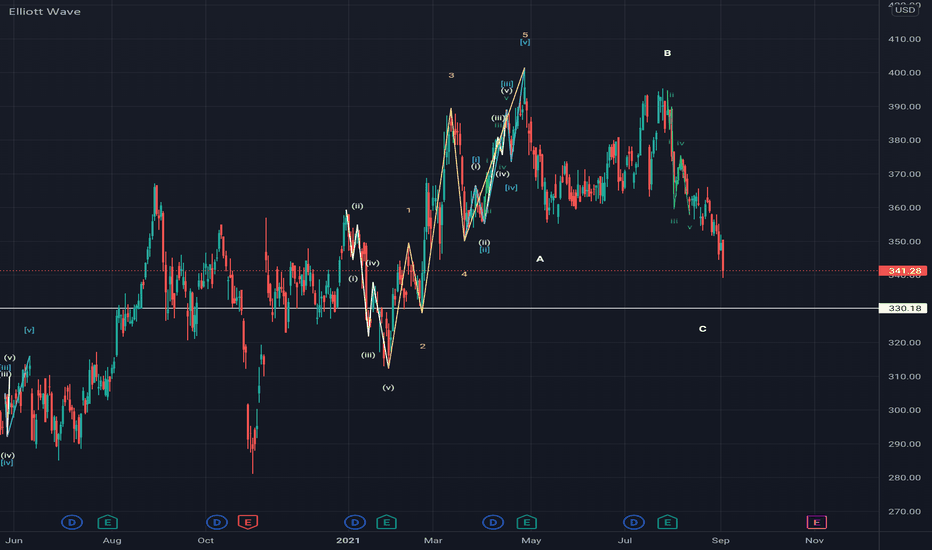Screen dimensions: 932x550
Task: Click the Nov label on the time axis
Action: pos(814,540)
